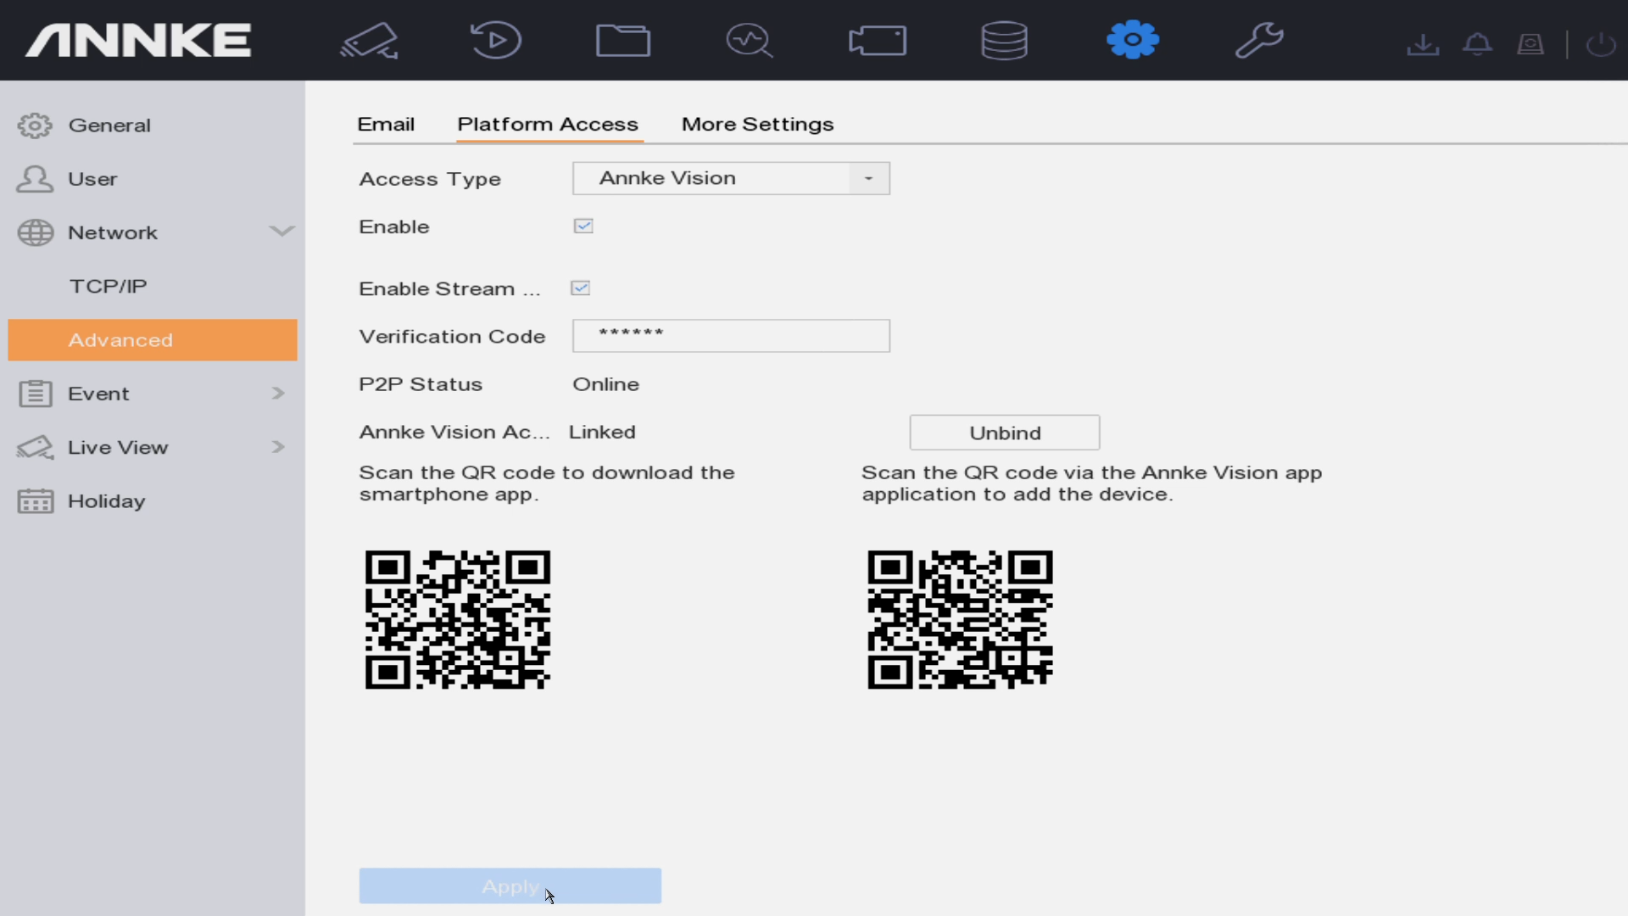The height and width of the screenshot is (916, 1628).
Task: Open the smart analysis search icon
Action: 749,41
